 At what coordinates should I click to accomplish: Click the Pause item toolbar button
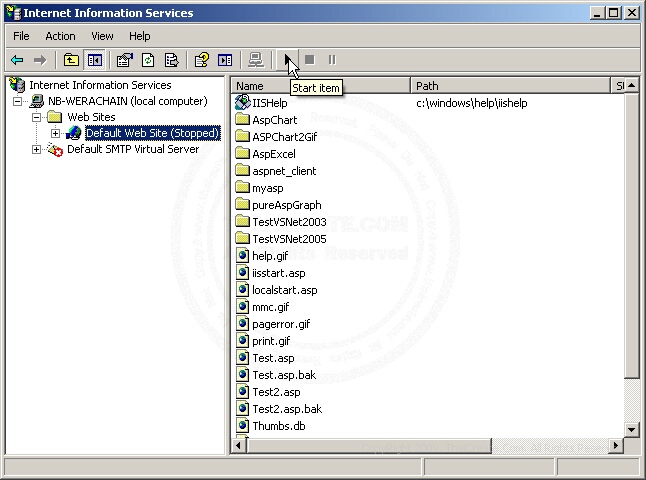click(332, 60)
